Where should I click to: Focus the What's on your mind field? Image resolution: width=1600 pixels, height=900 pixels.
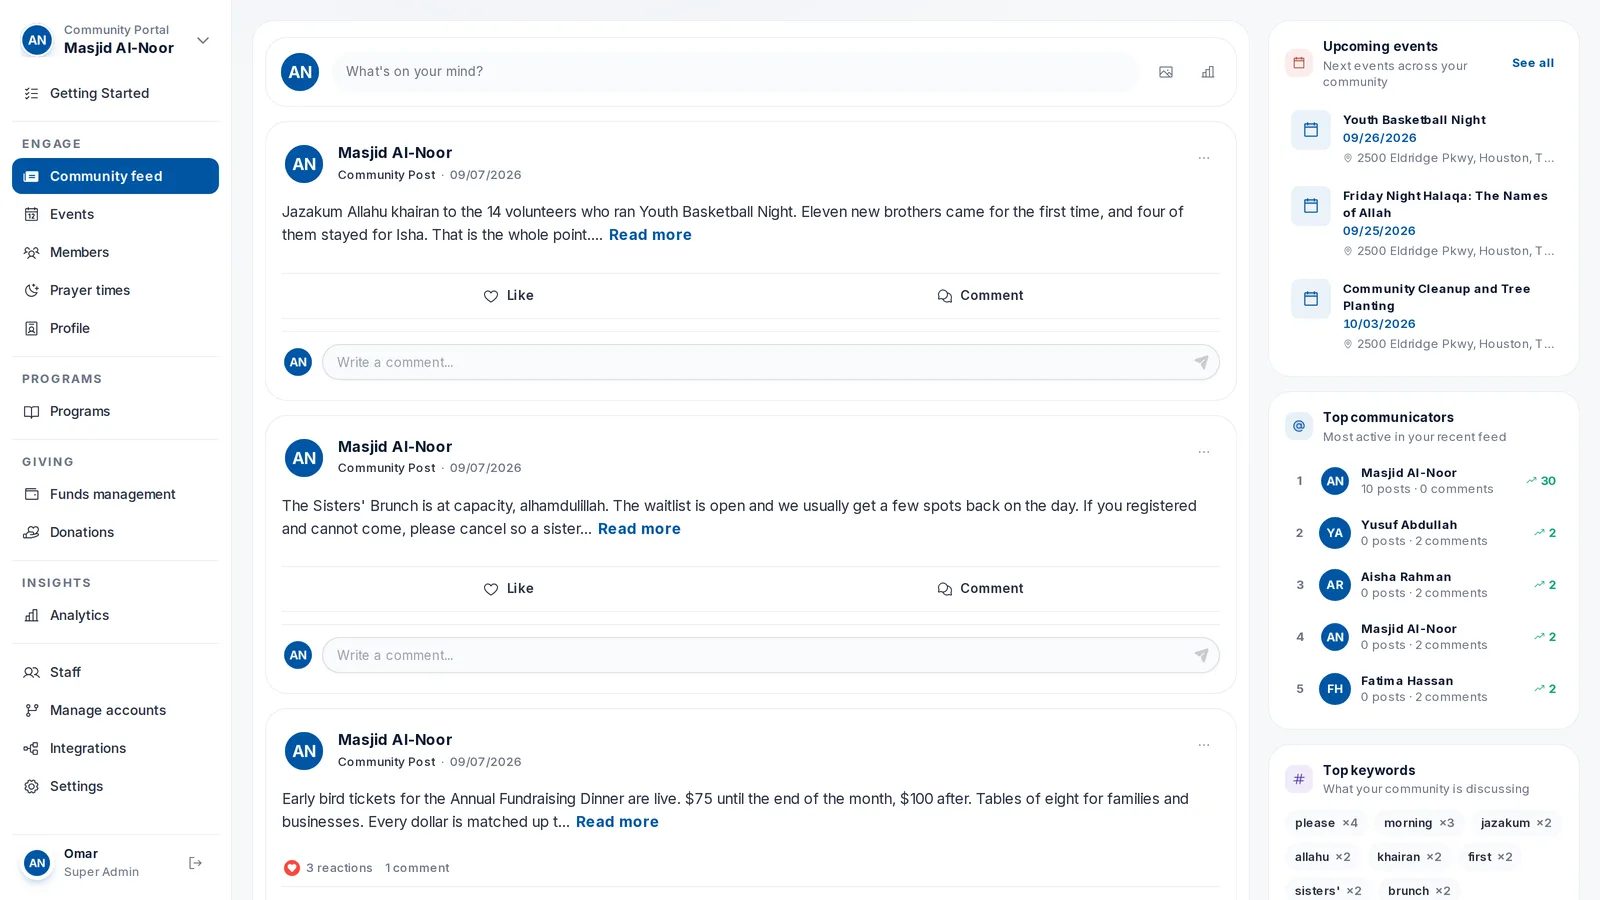[x=736, y=72]
